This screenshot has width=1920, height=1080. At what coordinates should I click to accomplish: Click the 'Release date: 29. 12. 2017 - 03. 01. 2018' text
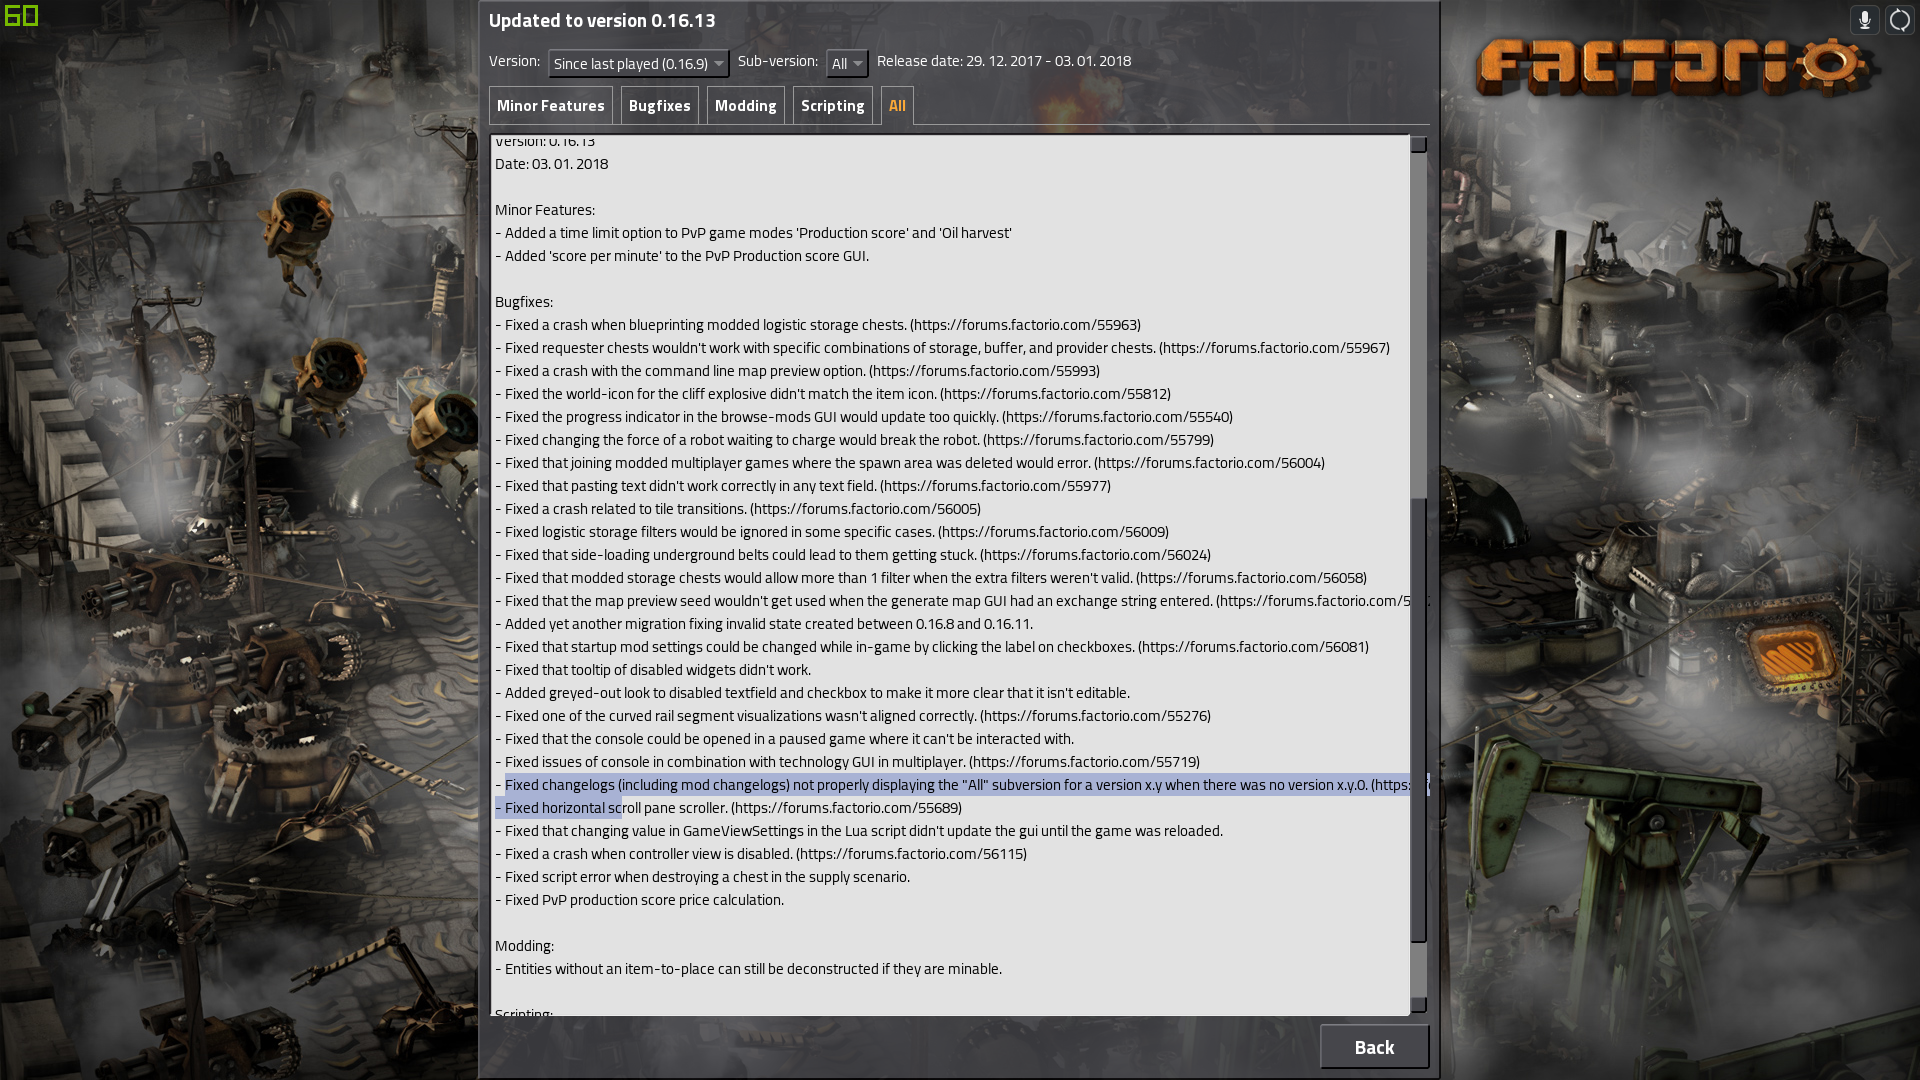(x=1004, y=61)
